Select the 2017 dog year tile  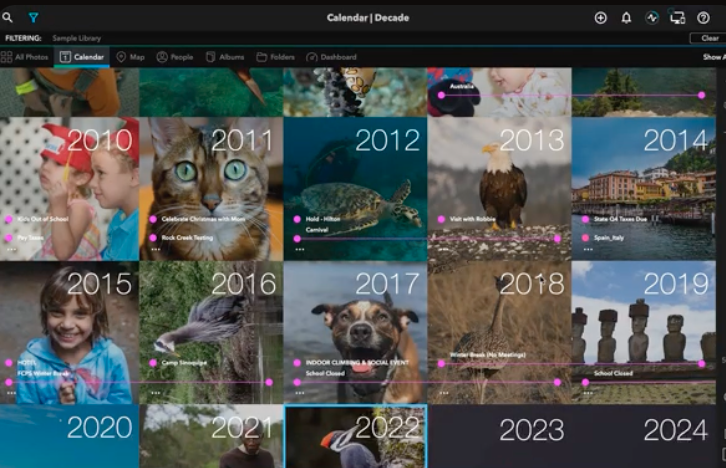point(355,330)
